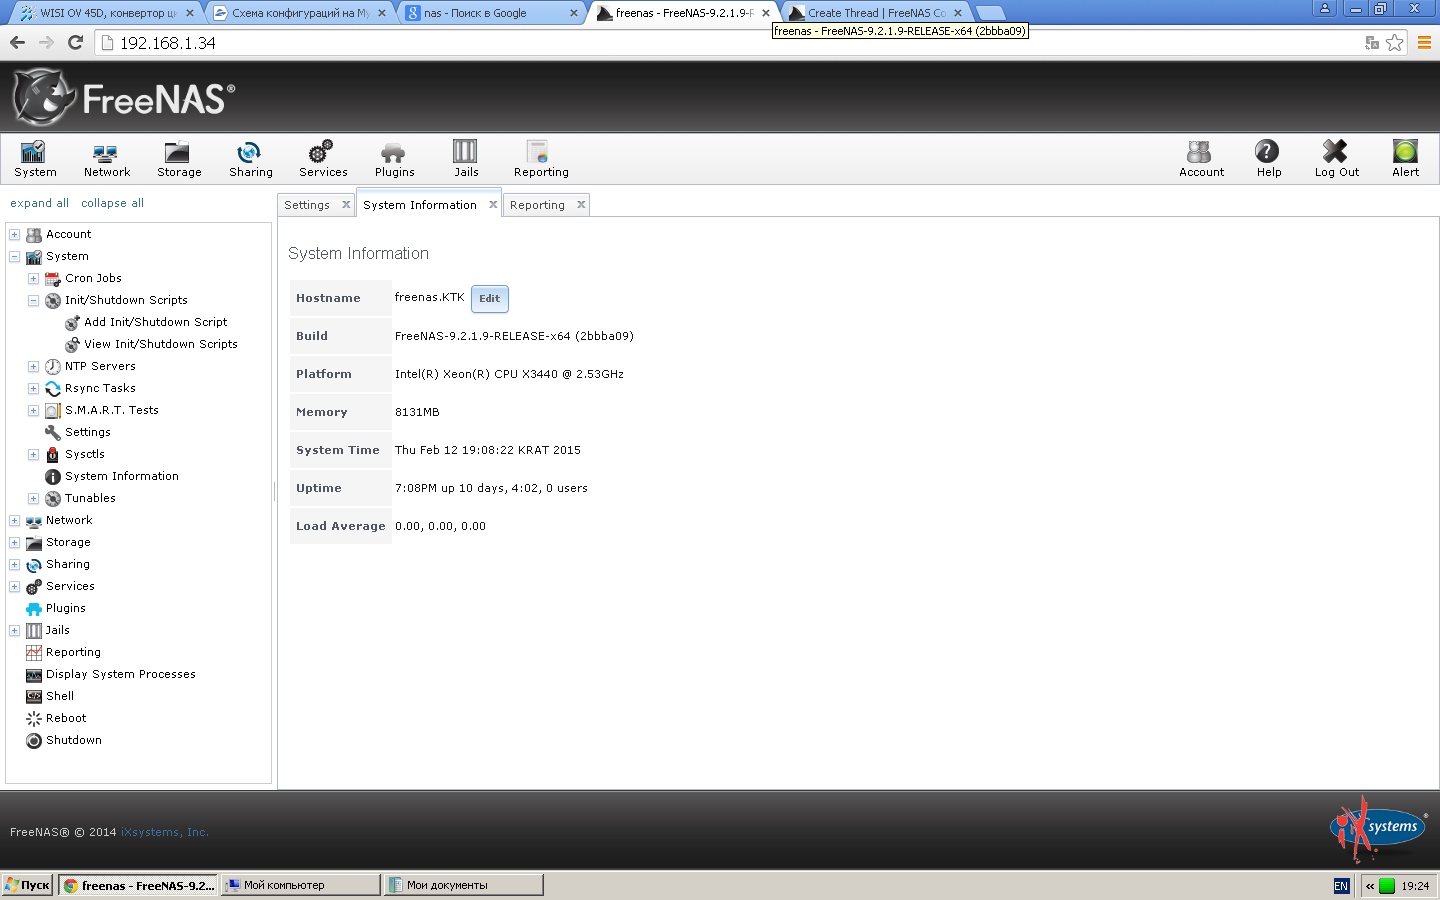This screenshot has height=900, width=1440.
Task: Click the FreeNAS logo
Action: (124, 97)
